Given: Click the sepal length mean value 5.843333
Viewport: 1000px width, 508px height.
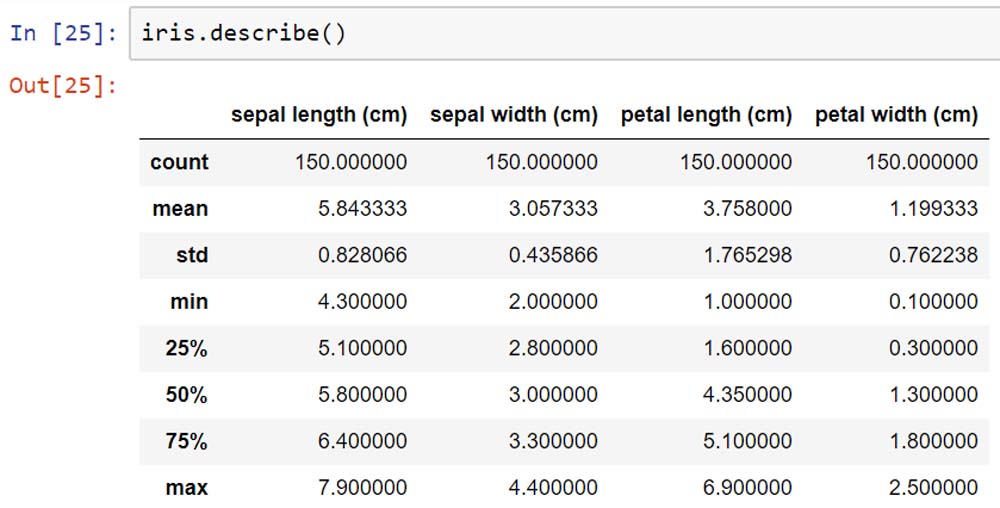Looking at the screenshot, I should (x=362, y=209).
